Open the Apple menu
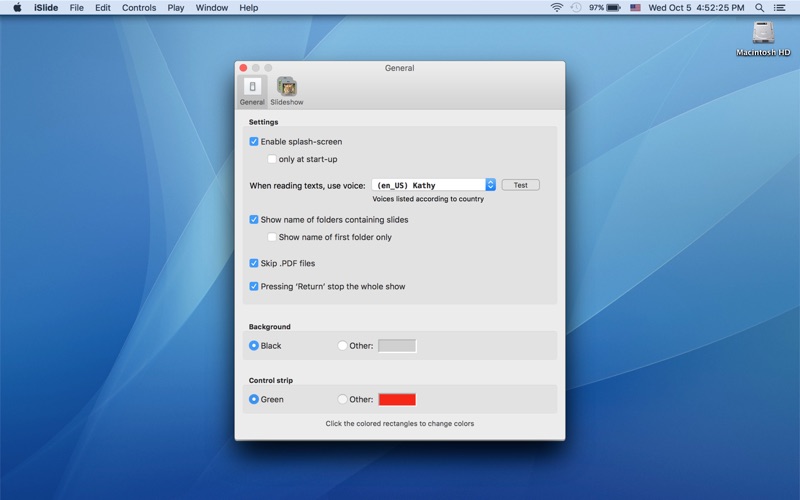800x500 pixels. [17, 8]
